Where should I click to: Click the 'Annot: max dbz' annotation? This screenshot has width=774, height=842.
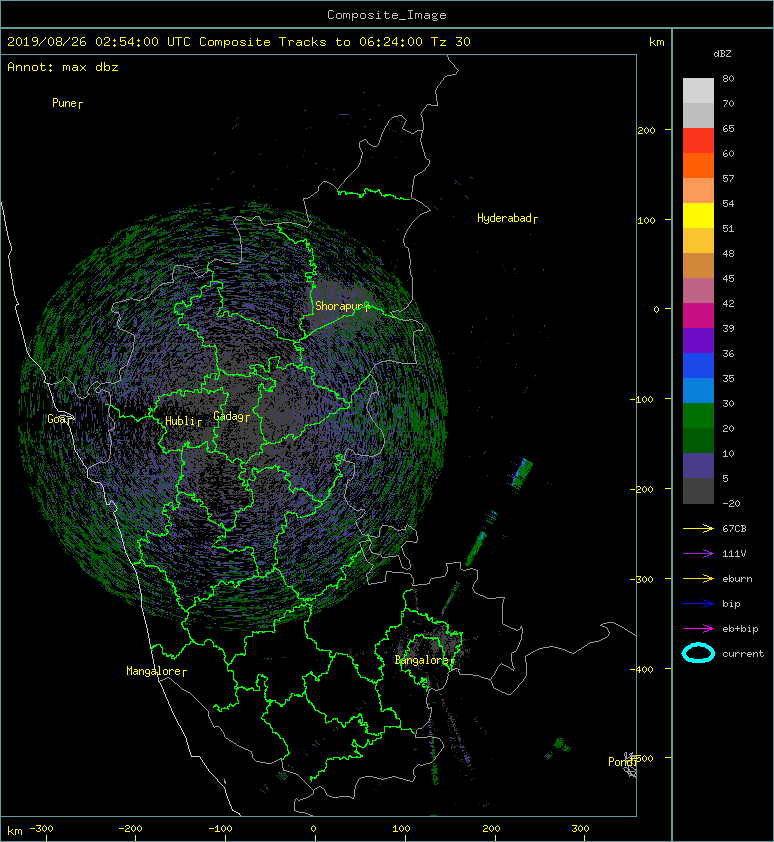coord(63,67)
